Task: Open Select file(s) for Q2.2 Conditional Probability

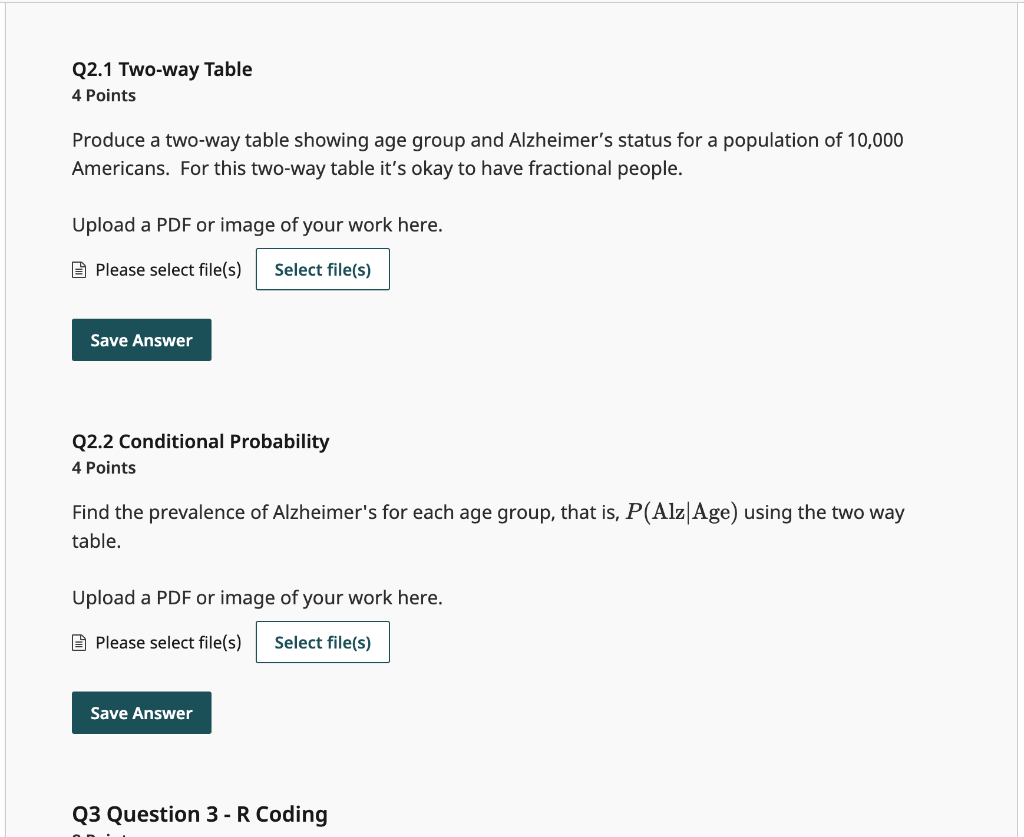Action: (322, 642)
